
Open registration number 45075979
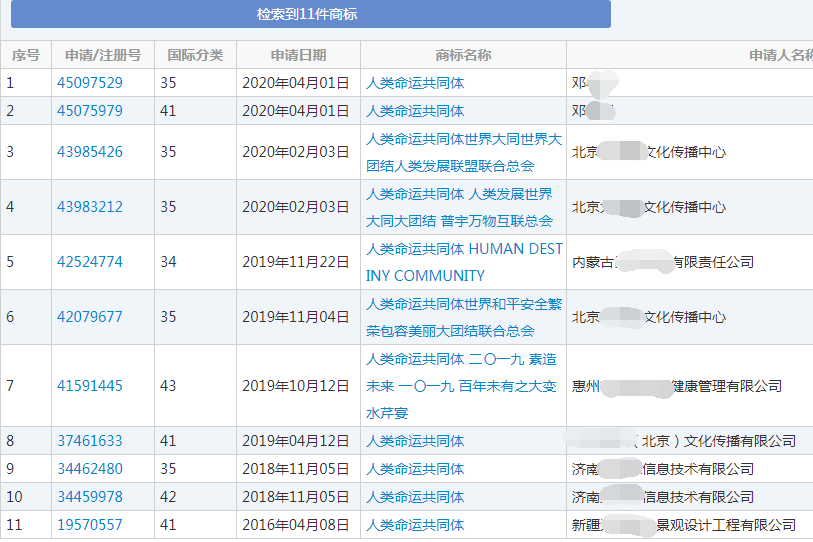90,111
